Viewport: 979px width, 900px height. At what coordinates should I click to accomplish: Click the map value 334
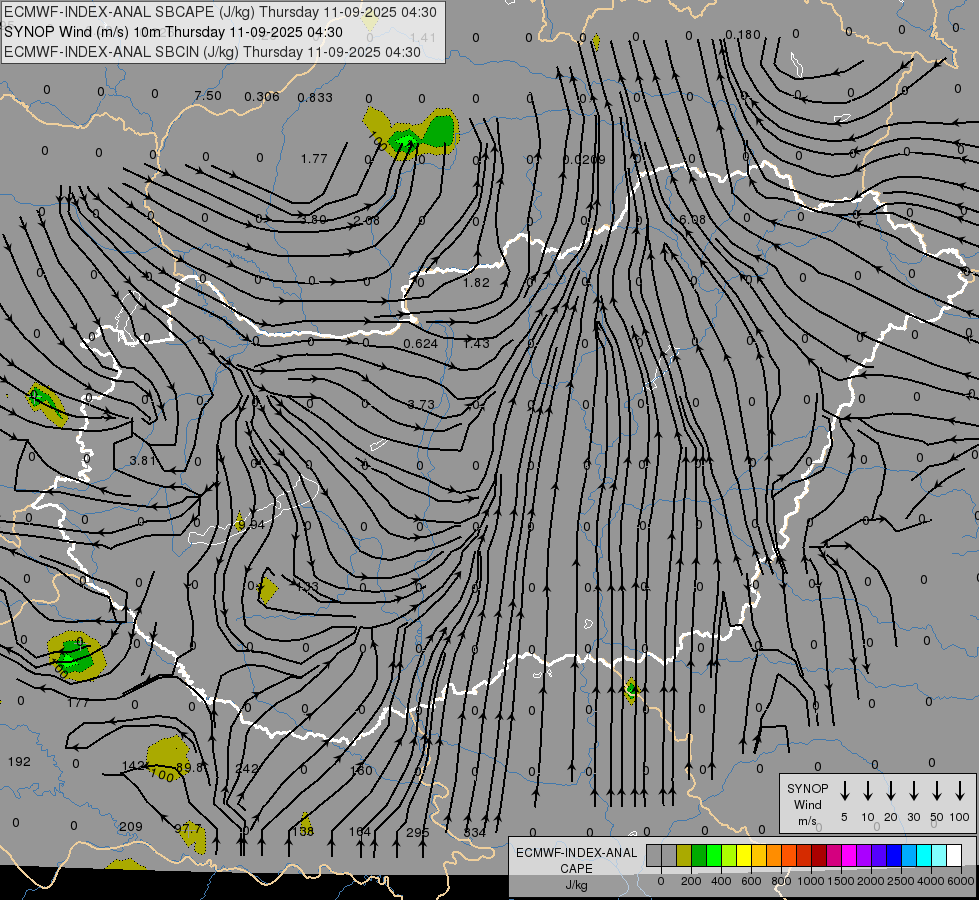click(x=475, y=832)
